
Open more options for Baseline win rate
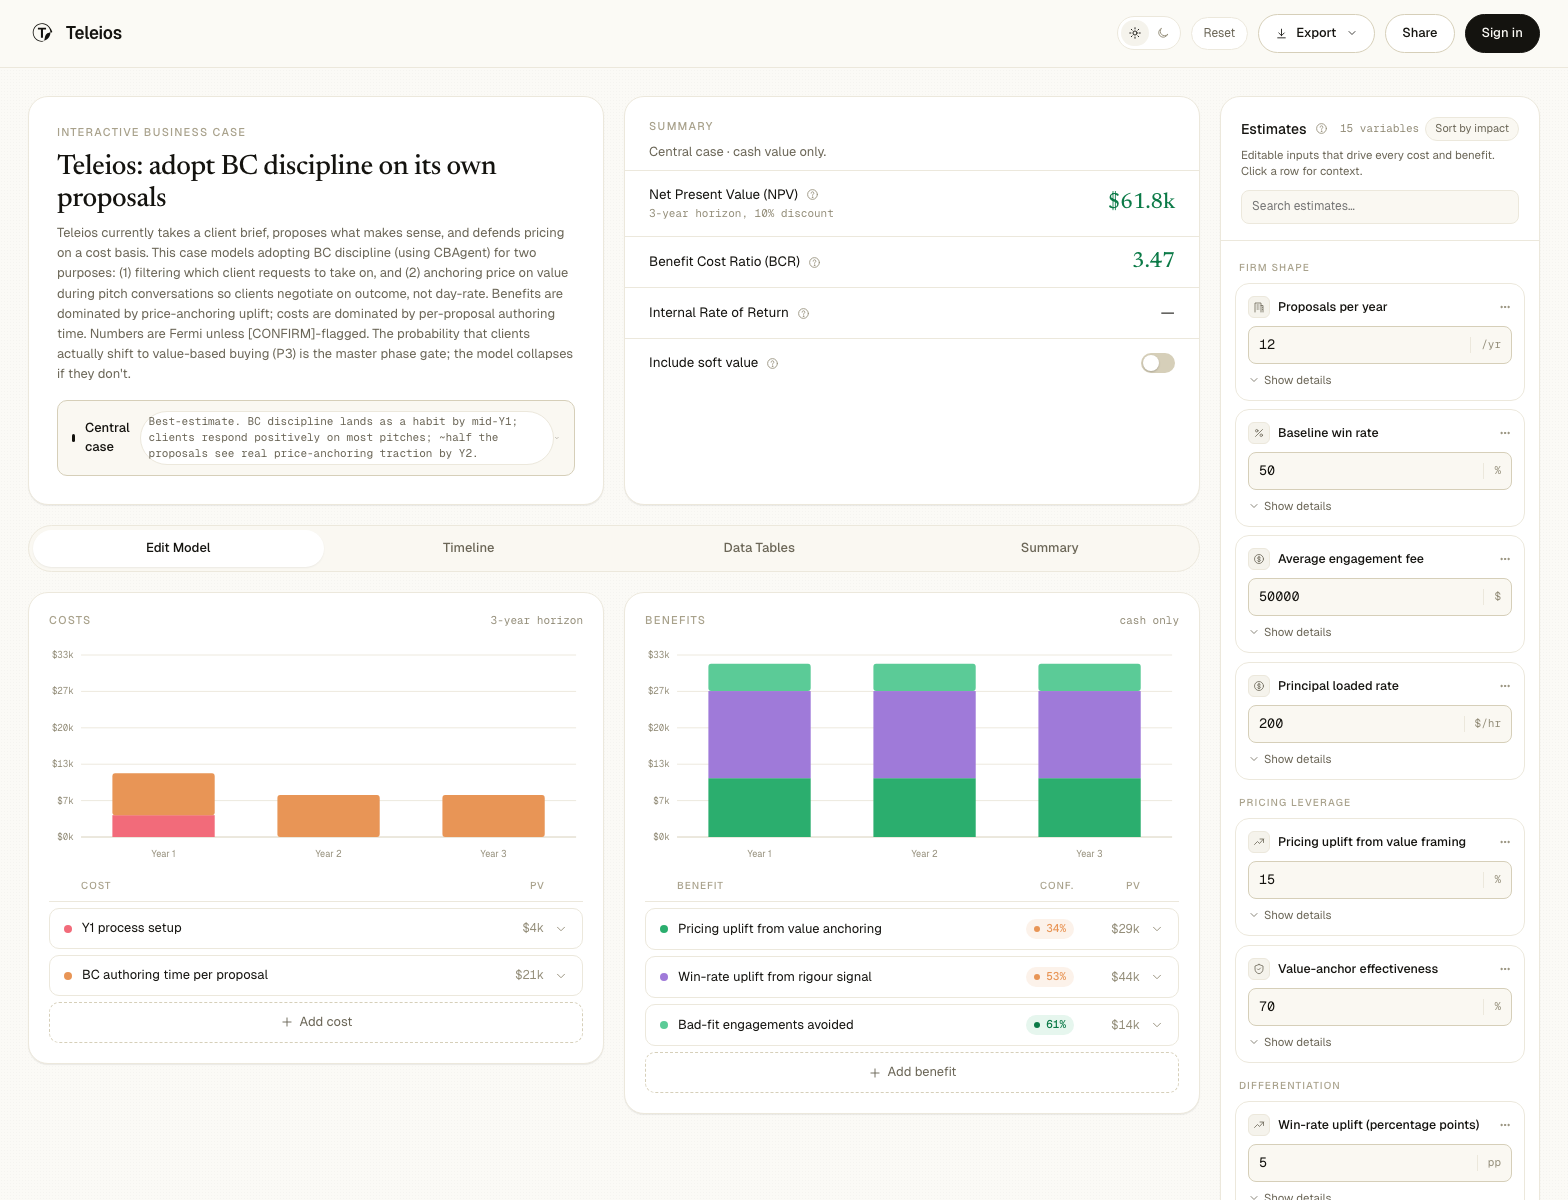coord(1505,433)
